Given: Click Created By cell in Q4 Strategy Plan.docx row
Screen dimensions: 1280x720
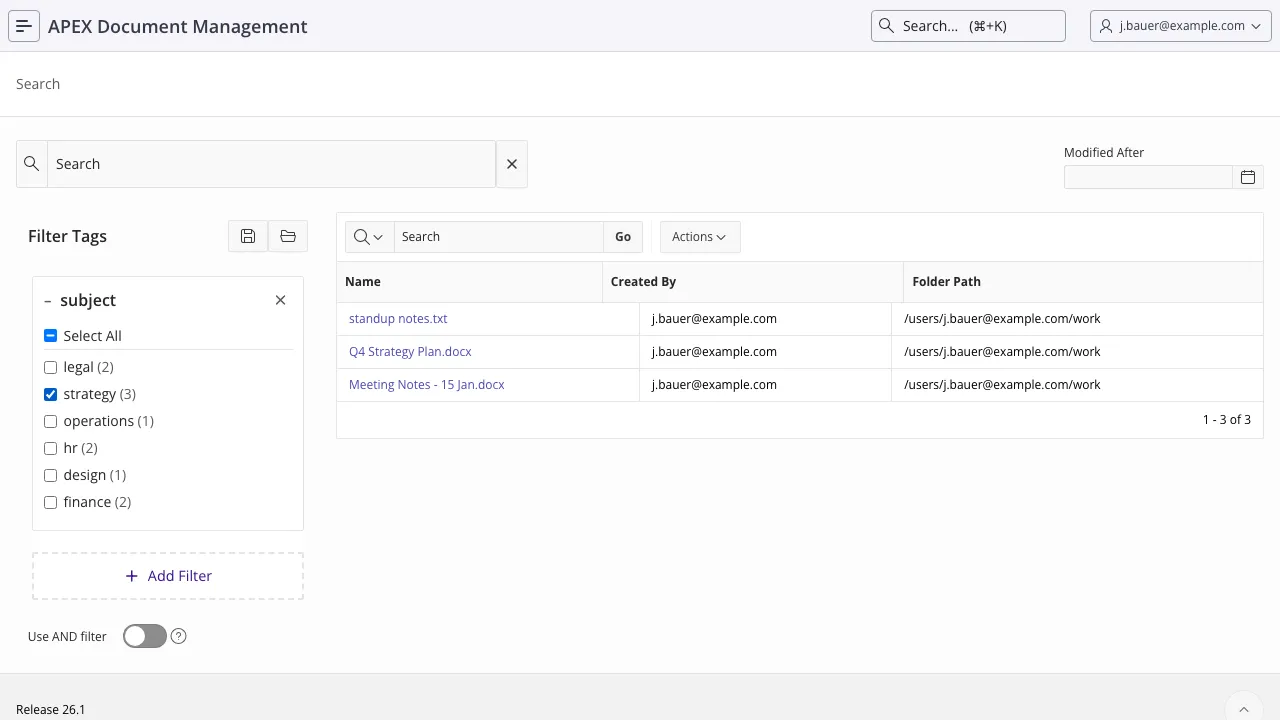Looking at the screenshot, I should [765, 352].
